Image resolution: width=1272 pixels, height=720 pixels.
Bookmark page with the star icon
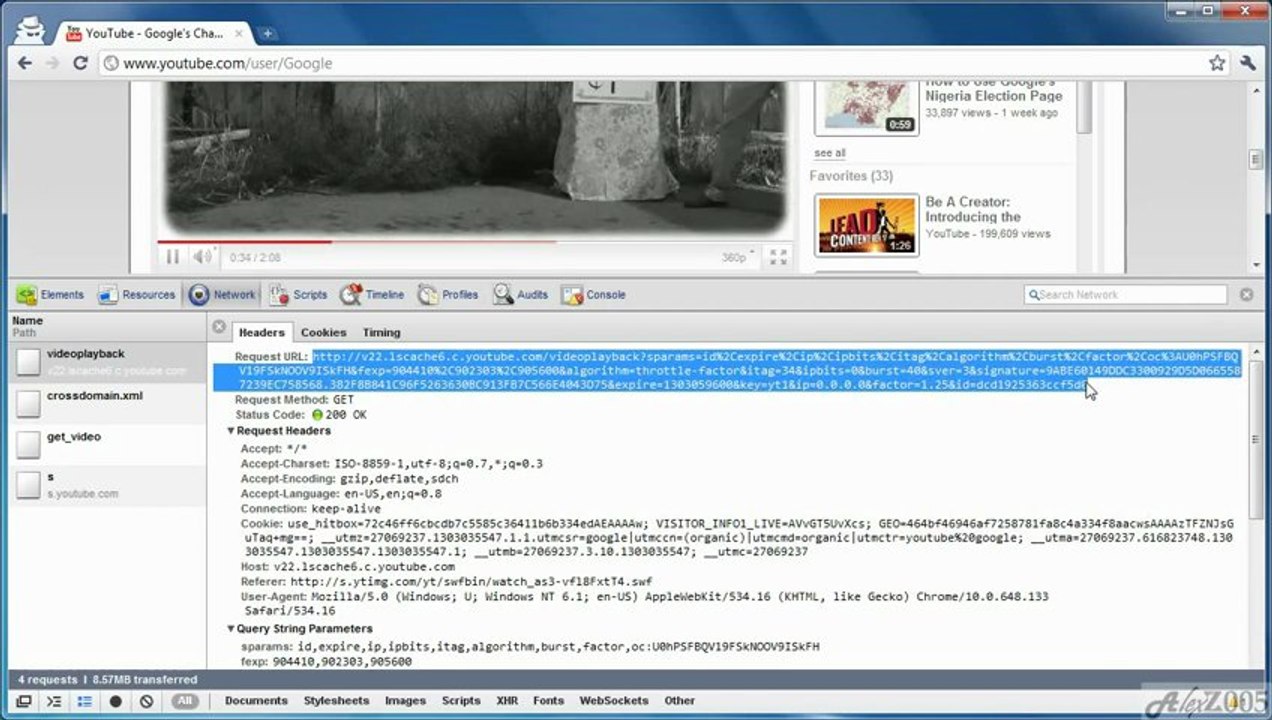(1217, 63)
